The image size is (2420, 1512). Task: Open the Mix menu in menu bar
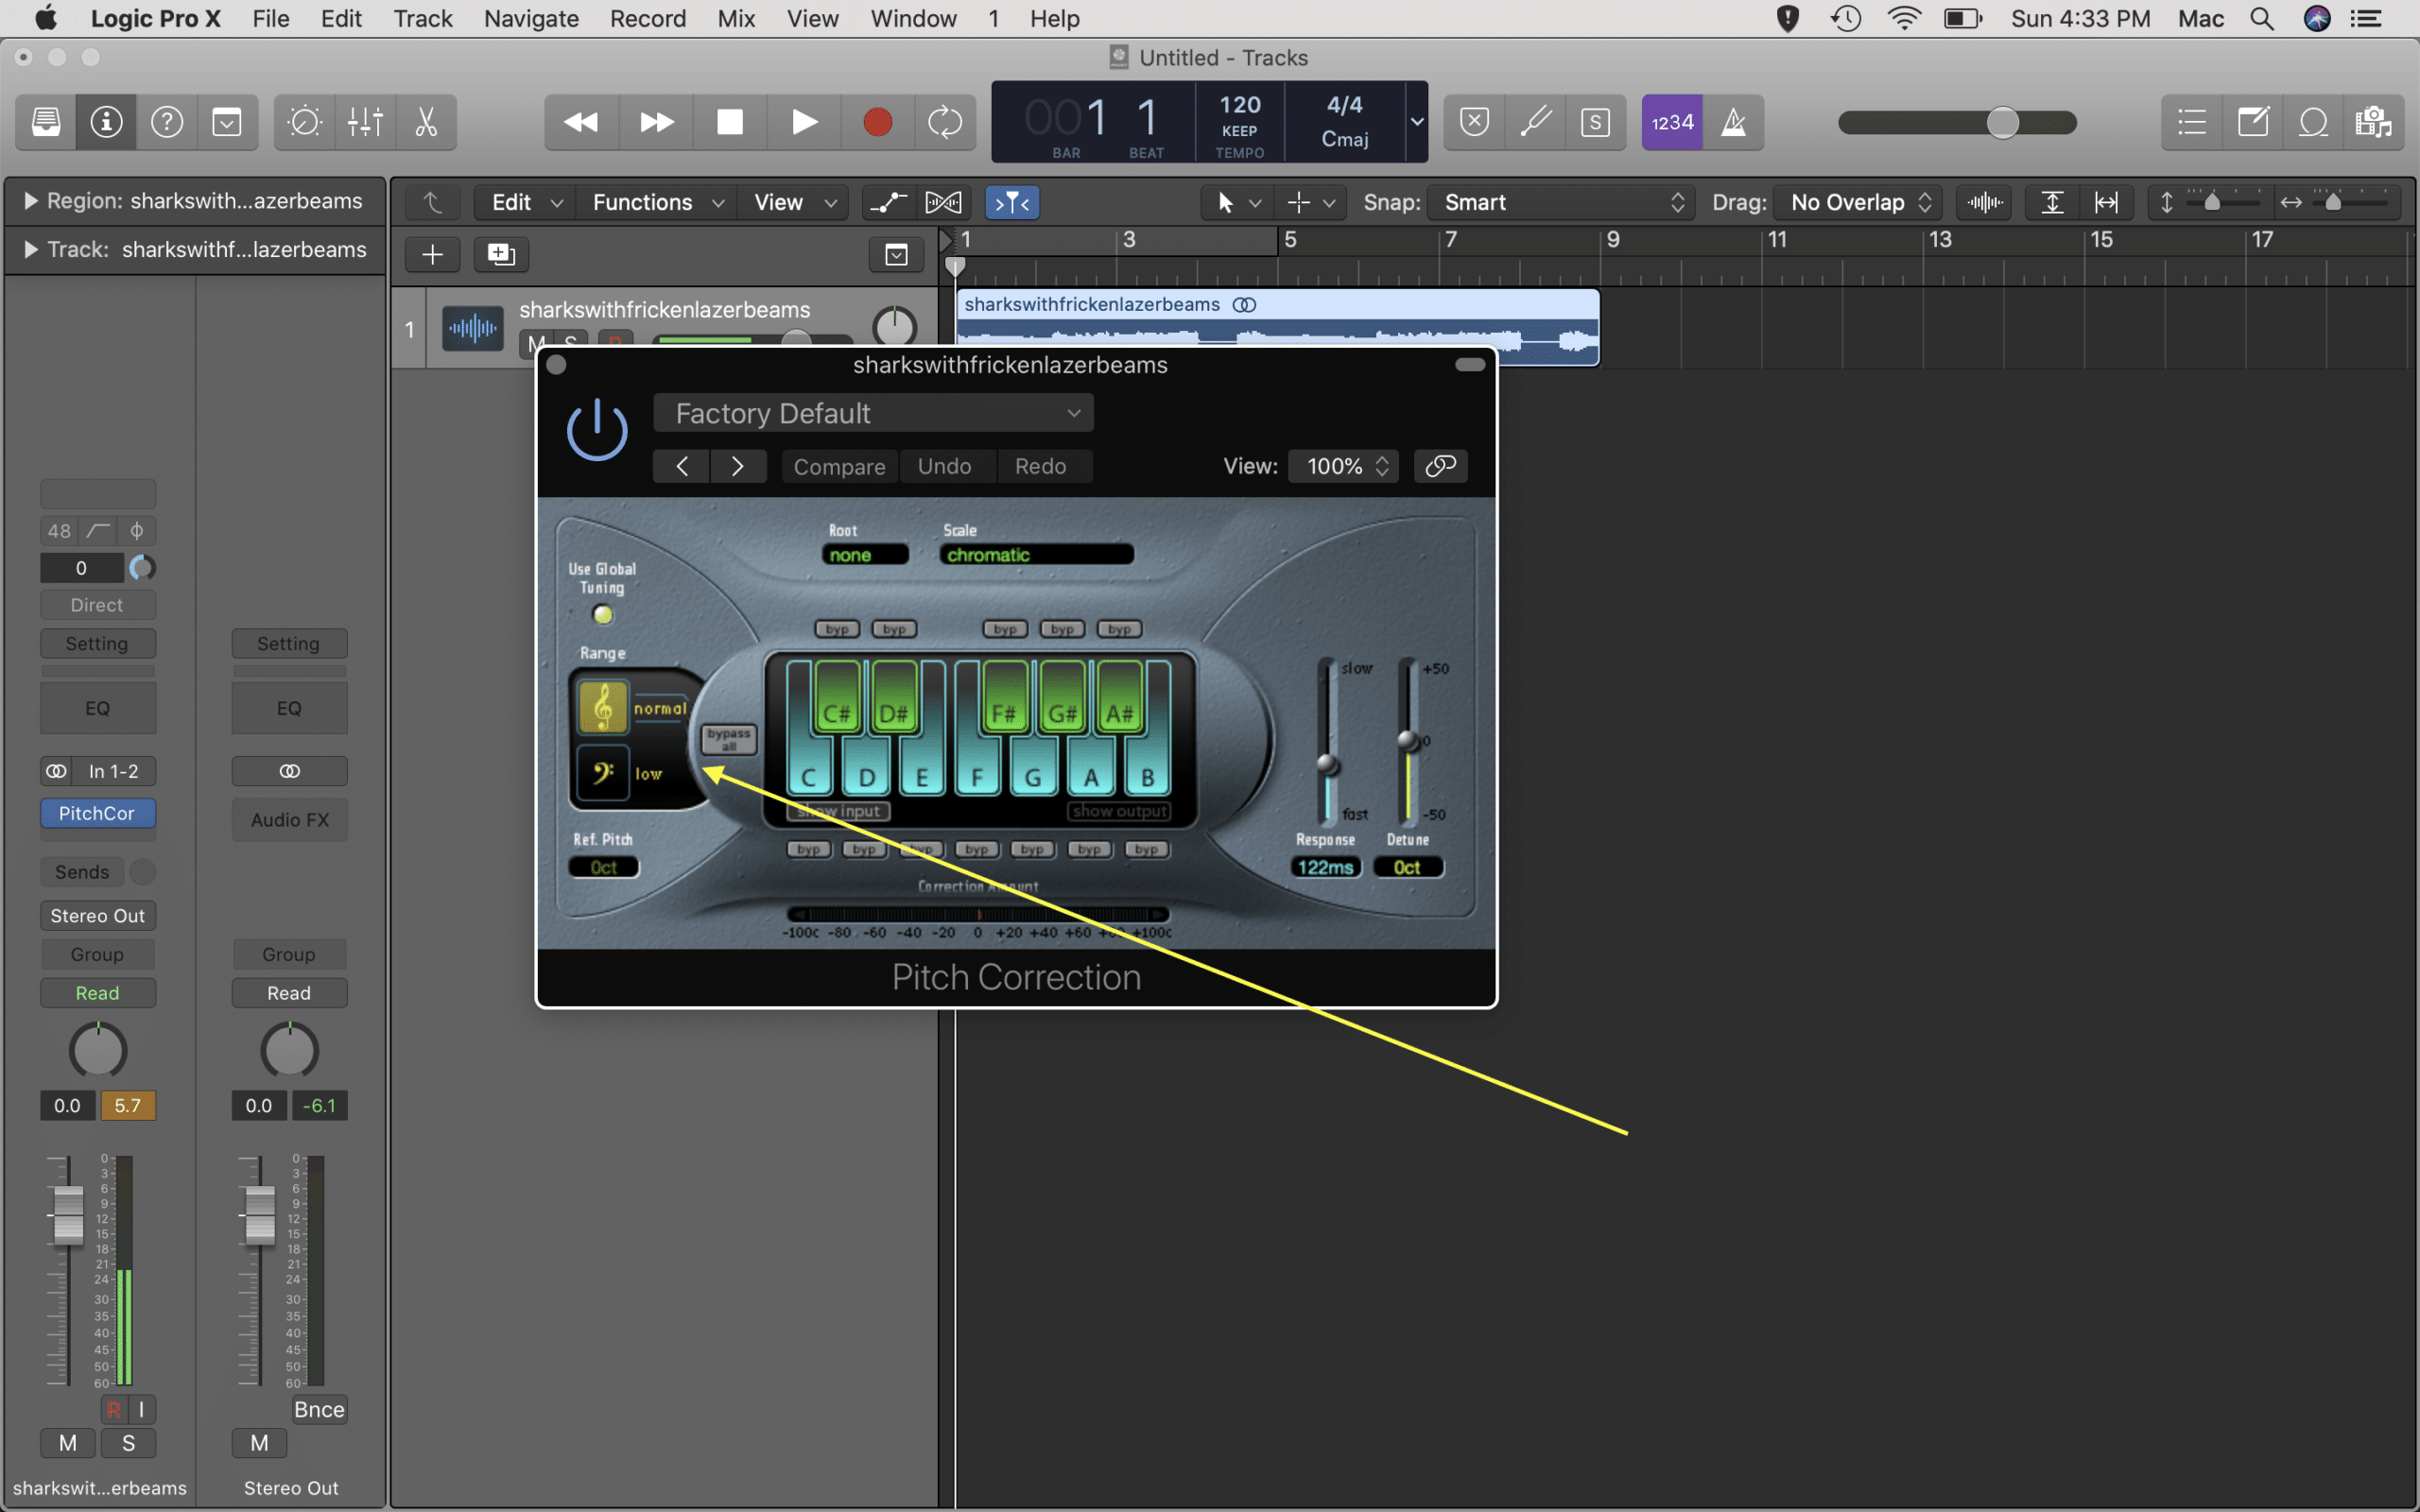tap(737, 19)
